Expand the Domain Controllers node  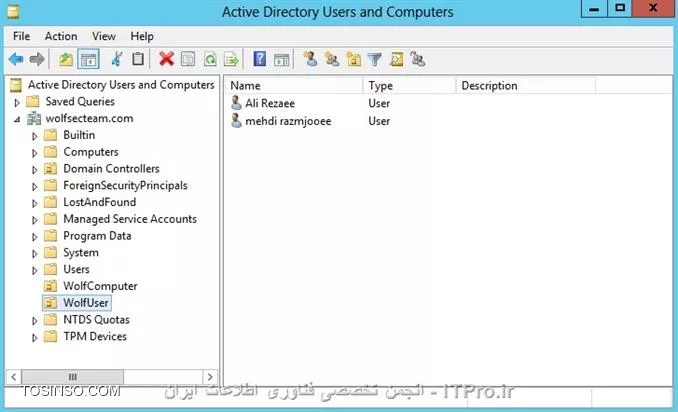click(35, 170)
